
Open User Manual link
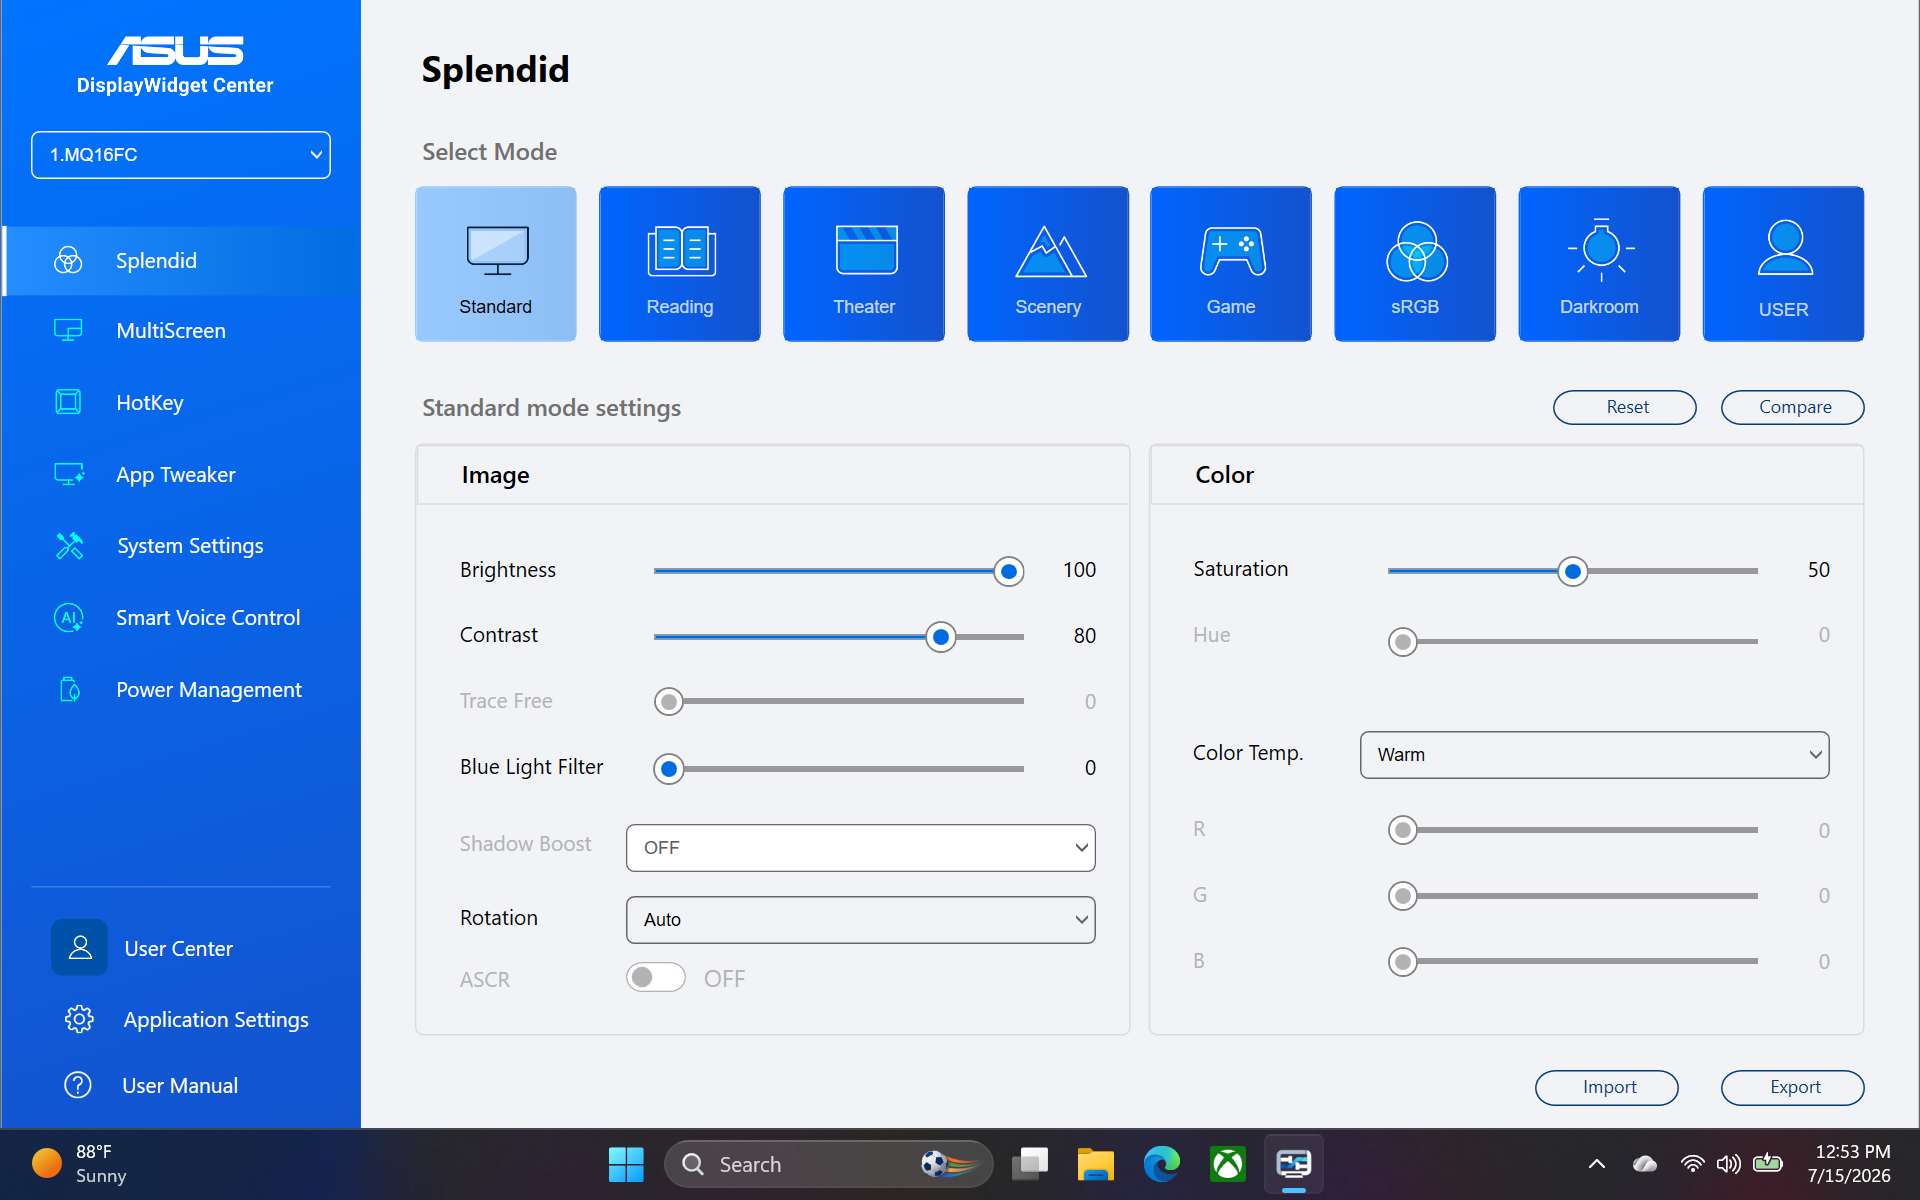(x=180, y=1086)
